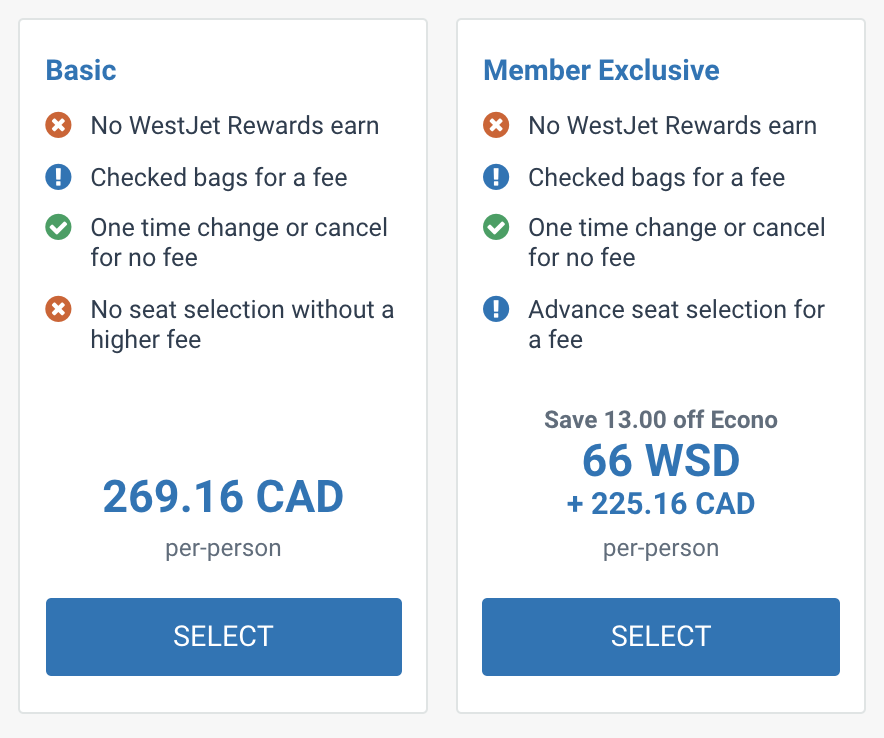Click the Save 13.00 off Econo text
The image size is (884, 738).
661,420
